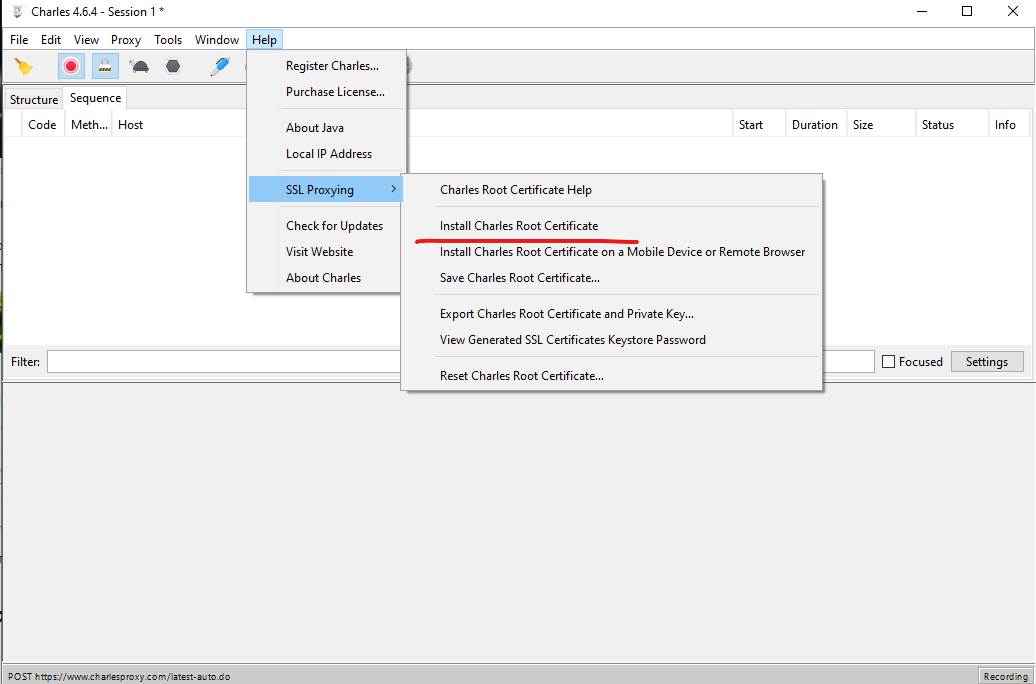Select Visit Website menu item
This screenshot has width=1036, height=684.
click(326, 252)
